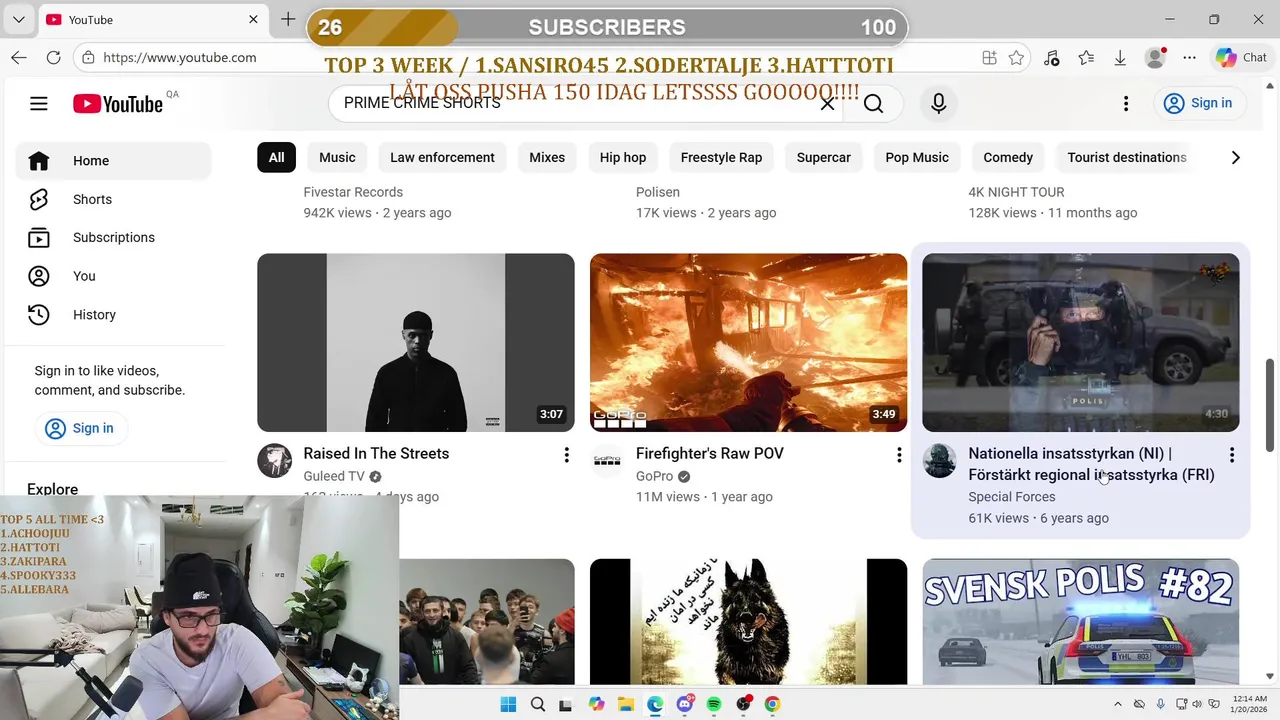Open History in the sidebar

click(x=113, y=314)
